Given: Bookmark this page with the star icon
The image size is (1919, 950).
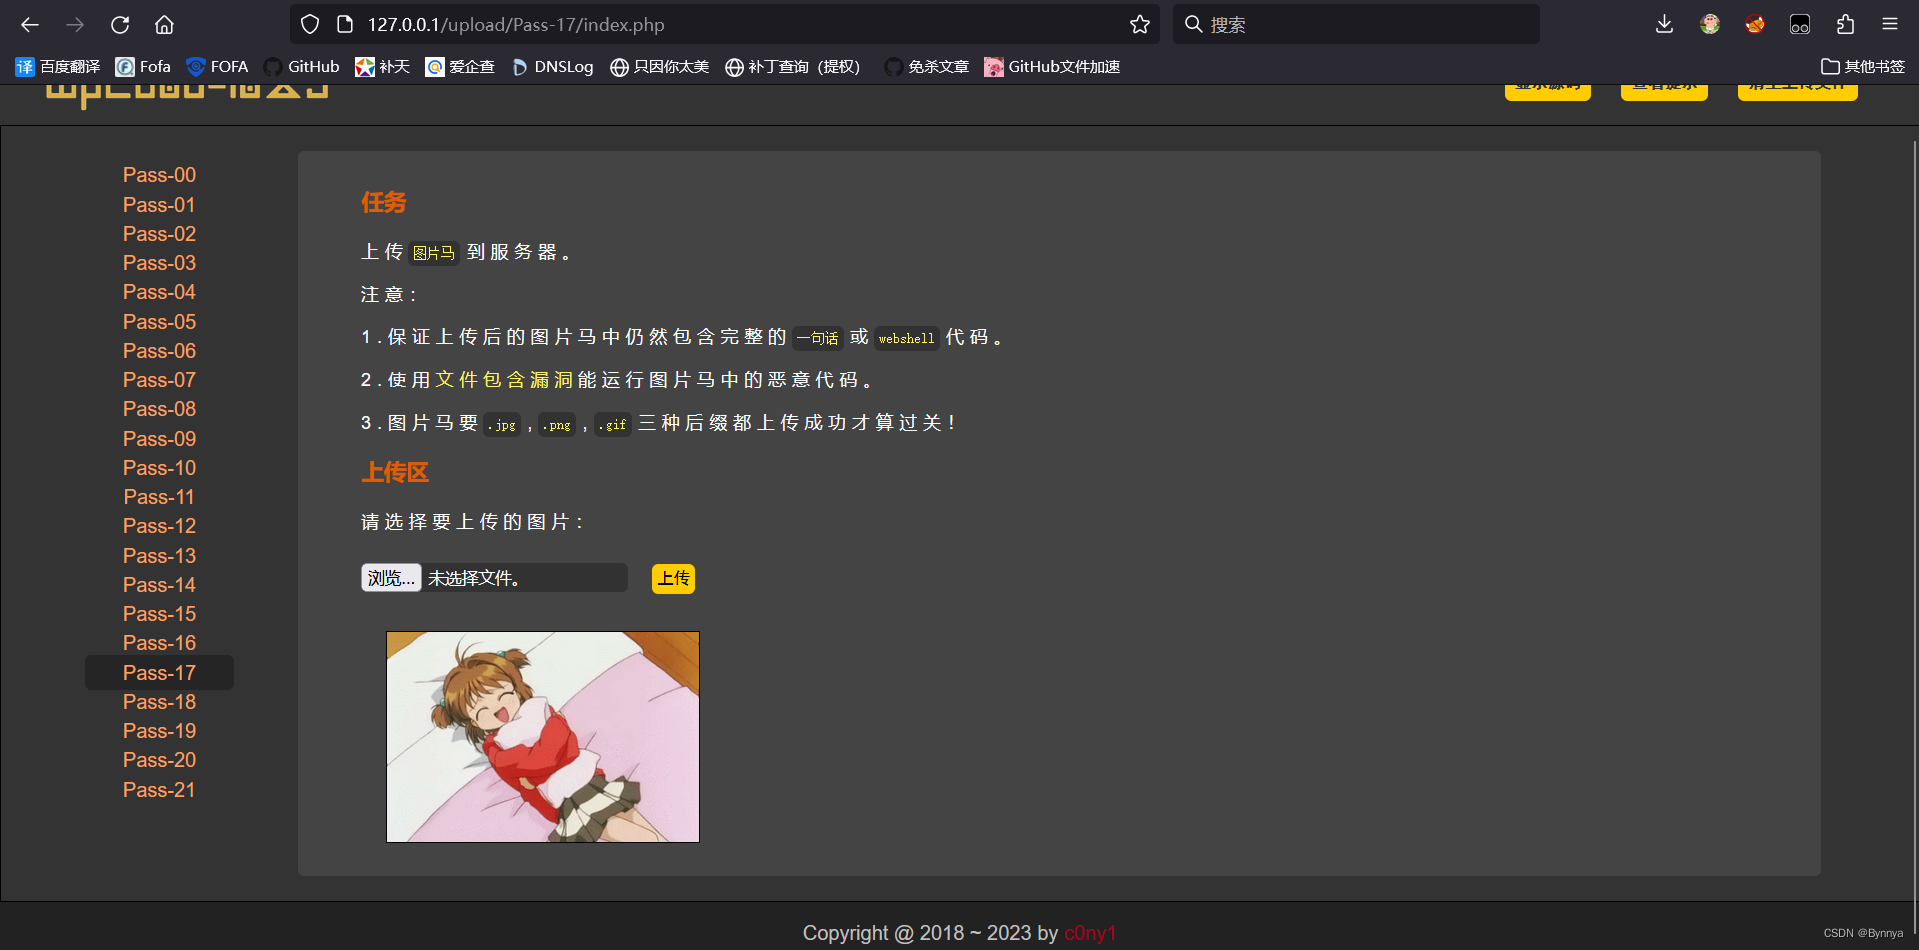Looking at the screenshot, I should (1140, 24).
